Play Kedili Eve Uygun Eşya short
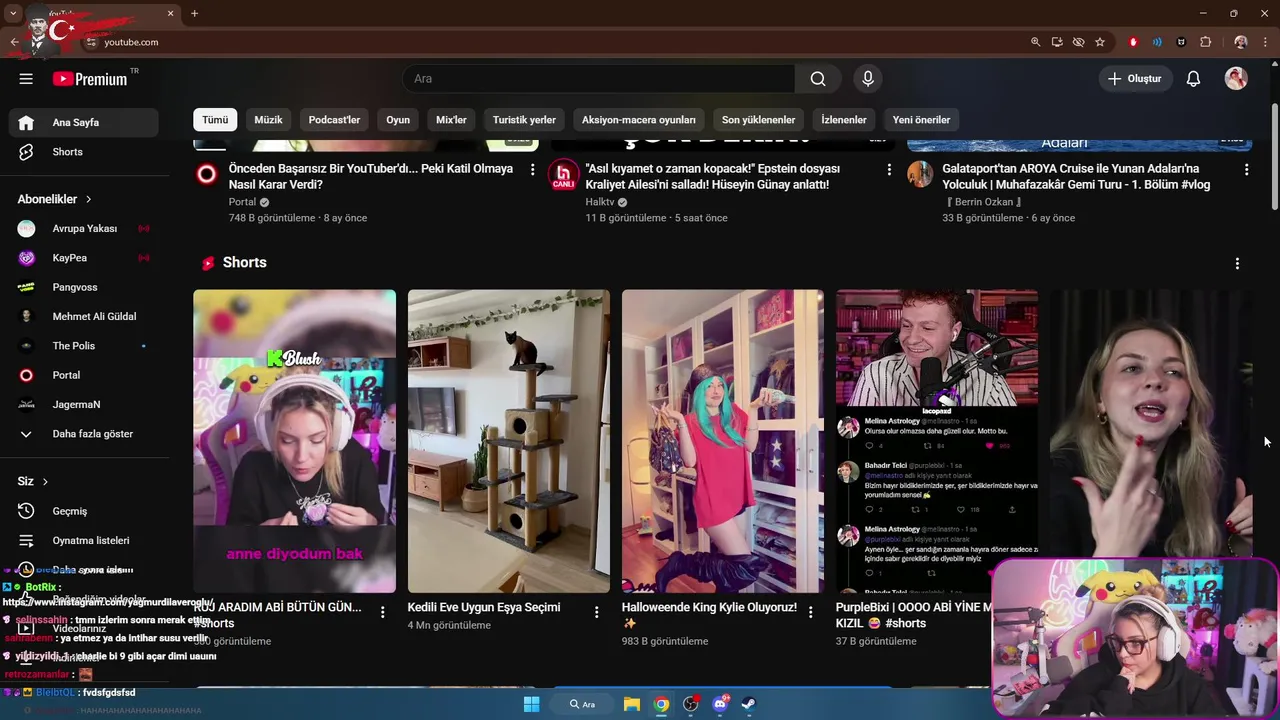Screen dimensions: 1280x720 pyautogui.click(x=508, y=441)
